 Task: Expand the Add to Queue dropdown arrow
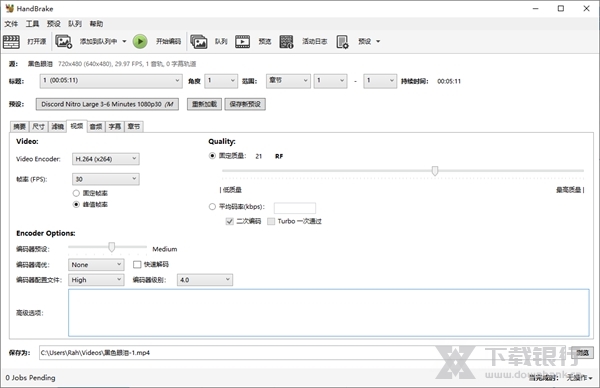click(124, 41)
